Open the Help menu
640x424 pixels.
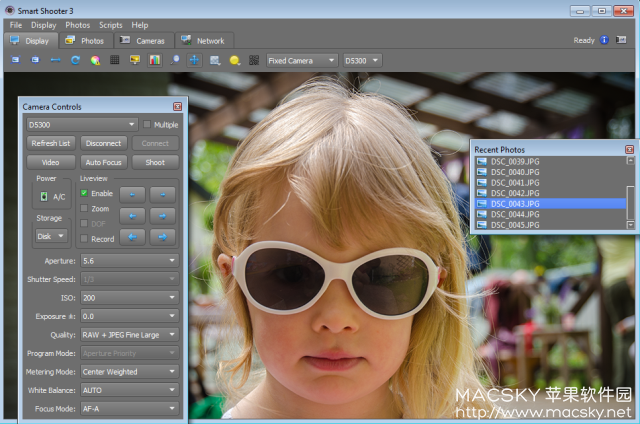pos(140,25)
